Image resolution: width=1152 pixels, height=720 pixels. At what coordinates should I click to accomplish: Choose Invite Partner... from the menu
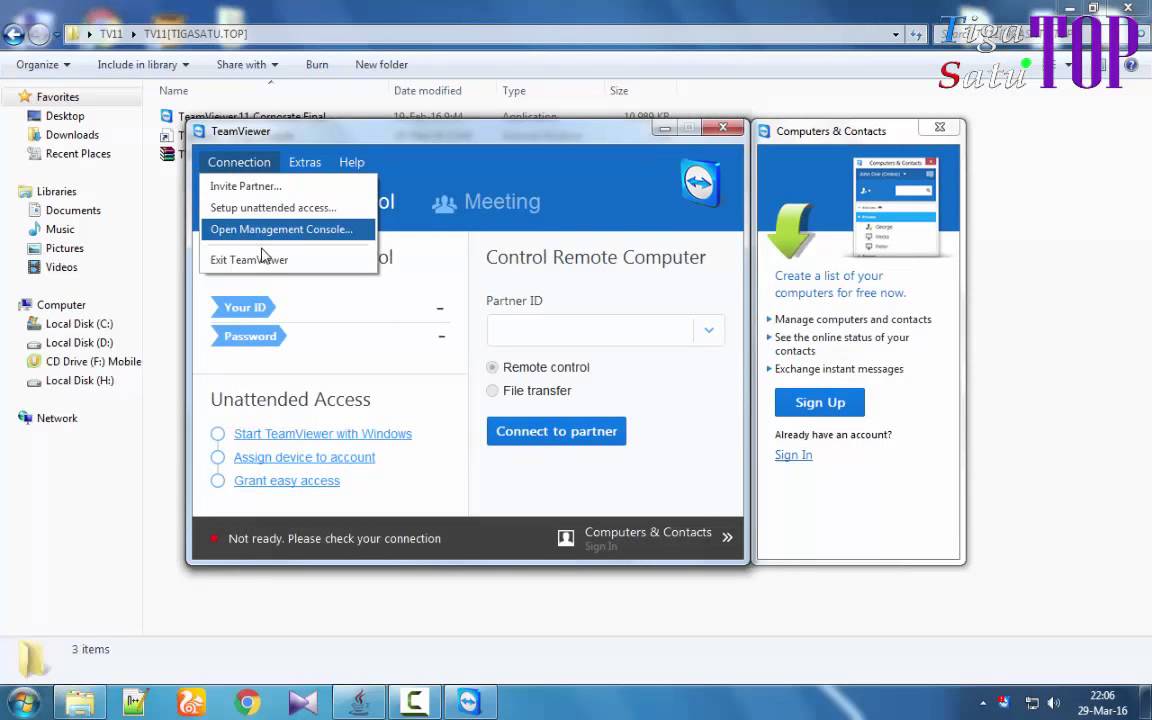245,186
